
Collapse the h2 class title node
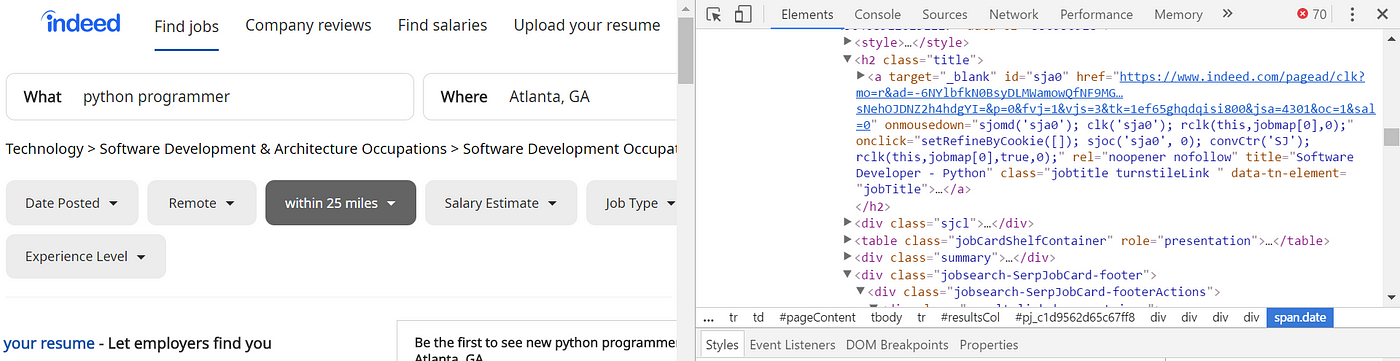click(848, 60)
